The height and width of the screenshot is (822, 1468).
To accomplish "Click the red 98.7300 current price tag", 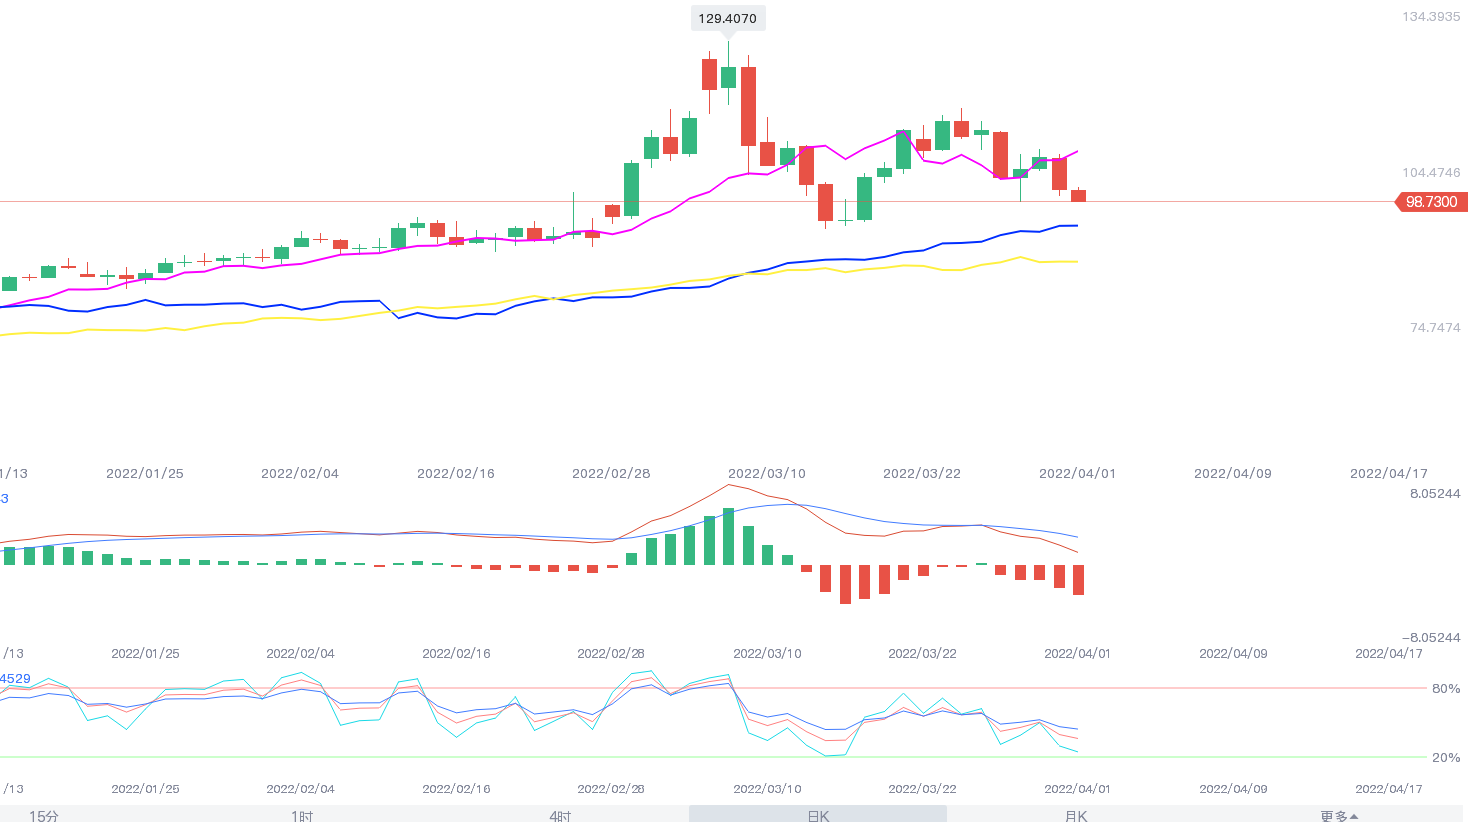I will coord(1430,202).
